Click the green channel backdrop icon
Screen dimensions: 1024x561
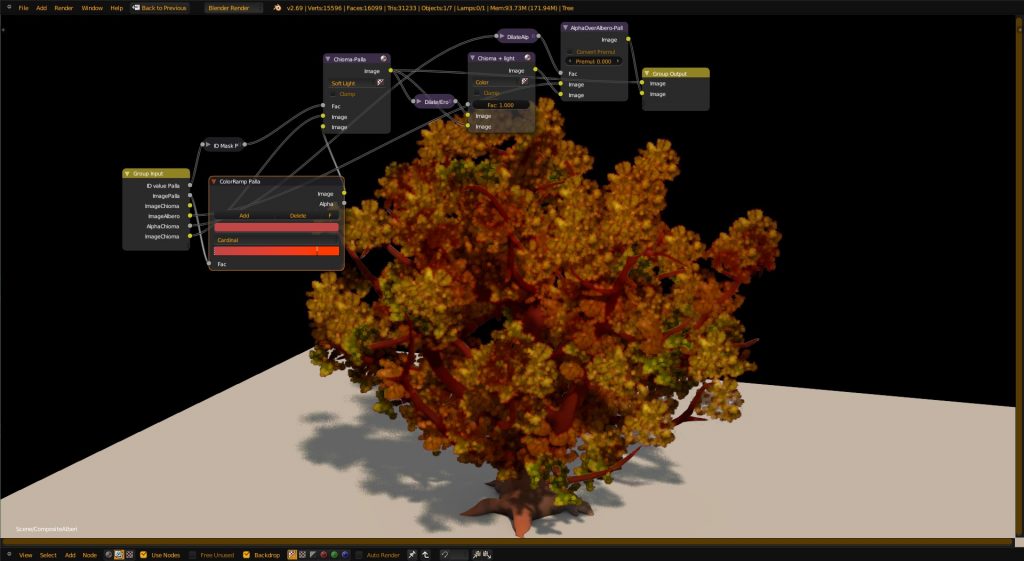333,554
